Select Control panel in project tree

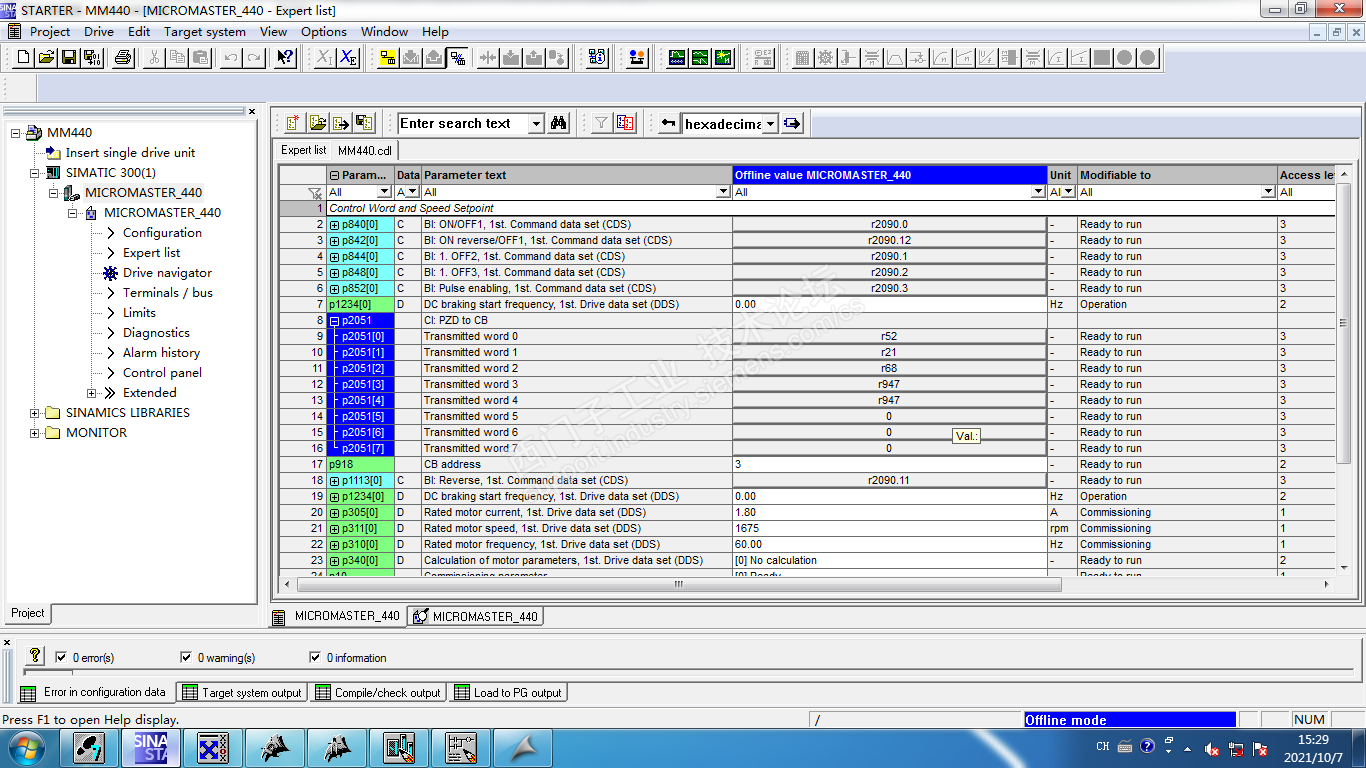[162, 373]
